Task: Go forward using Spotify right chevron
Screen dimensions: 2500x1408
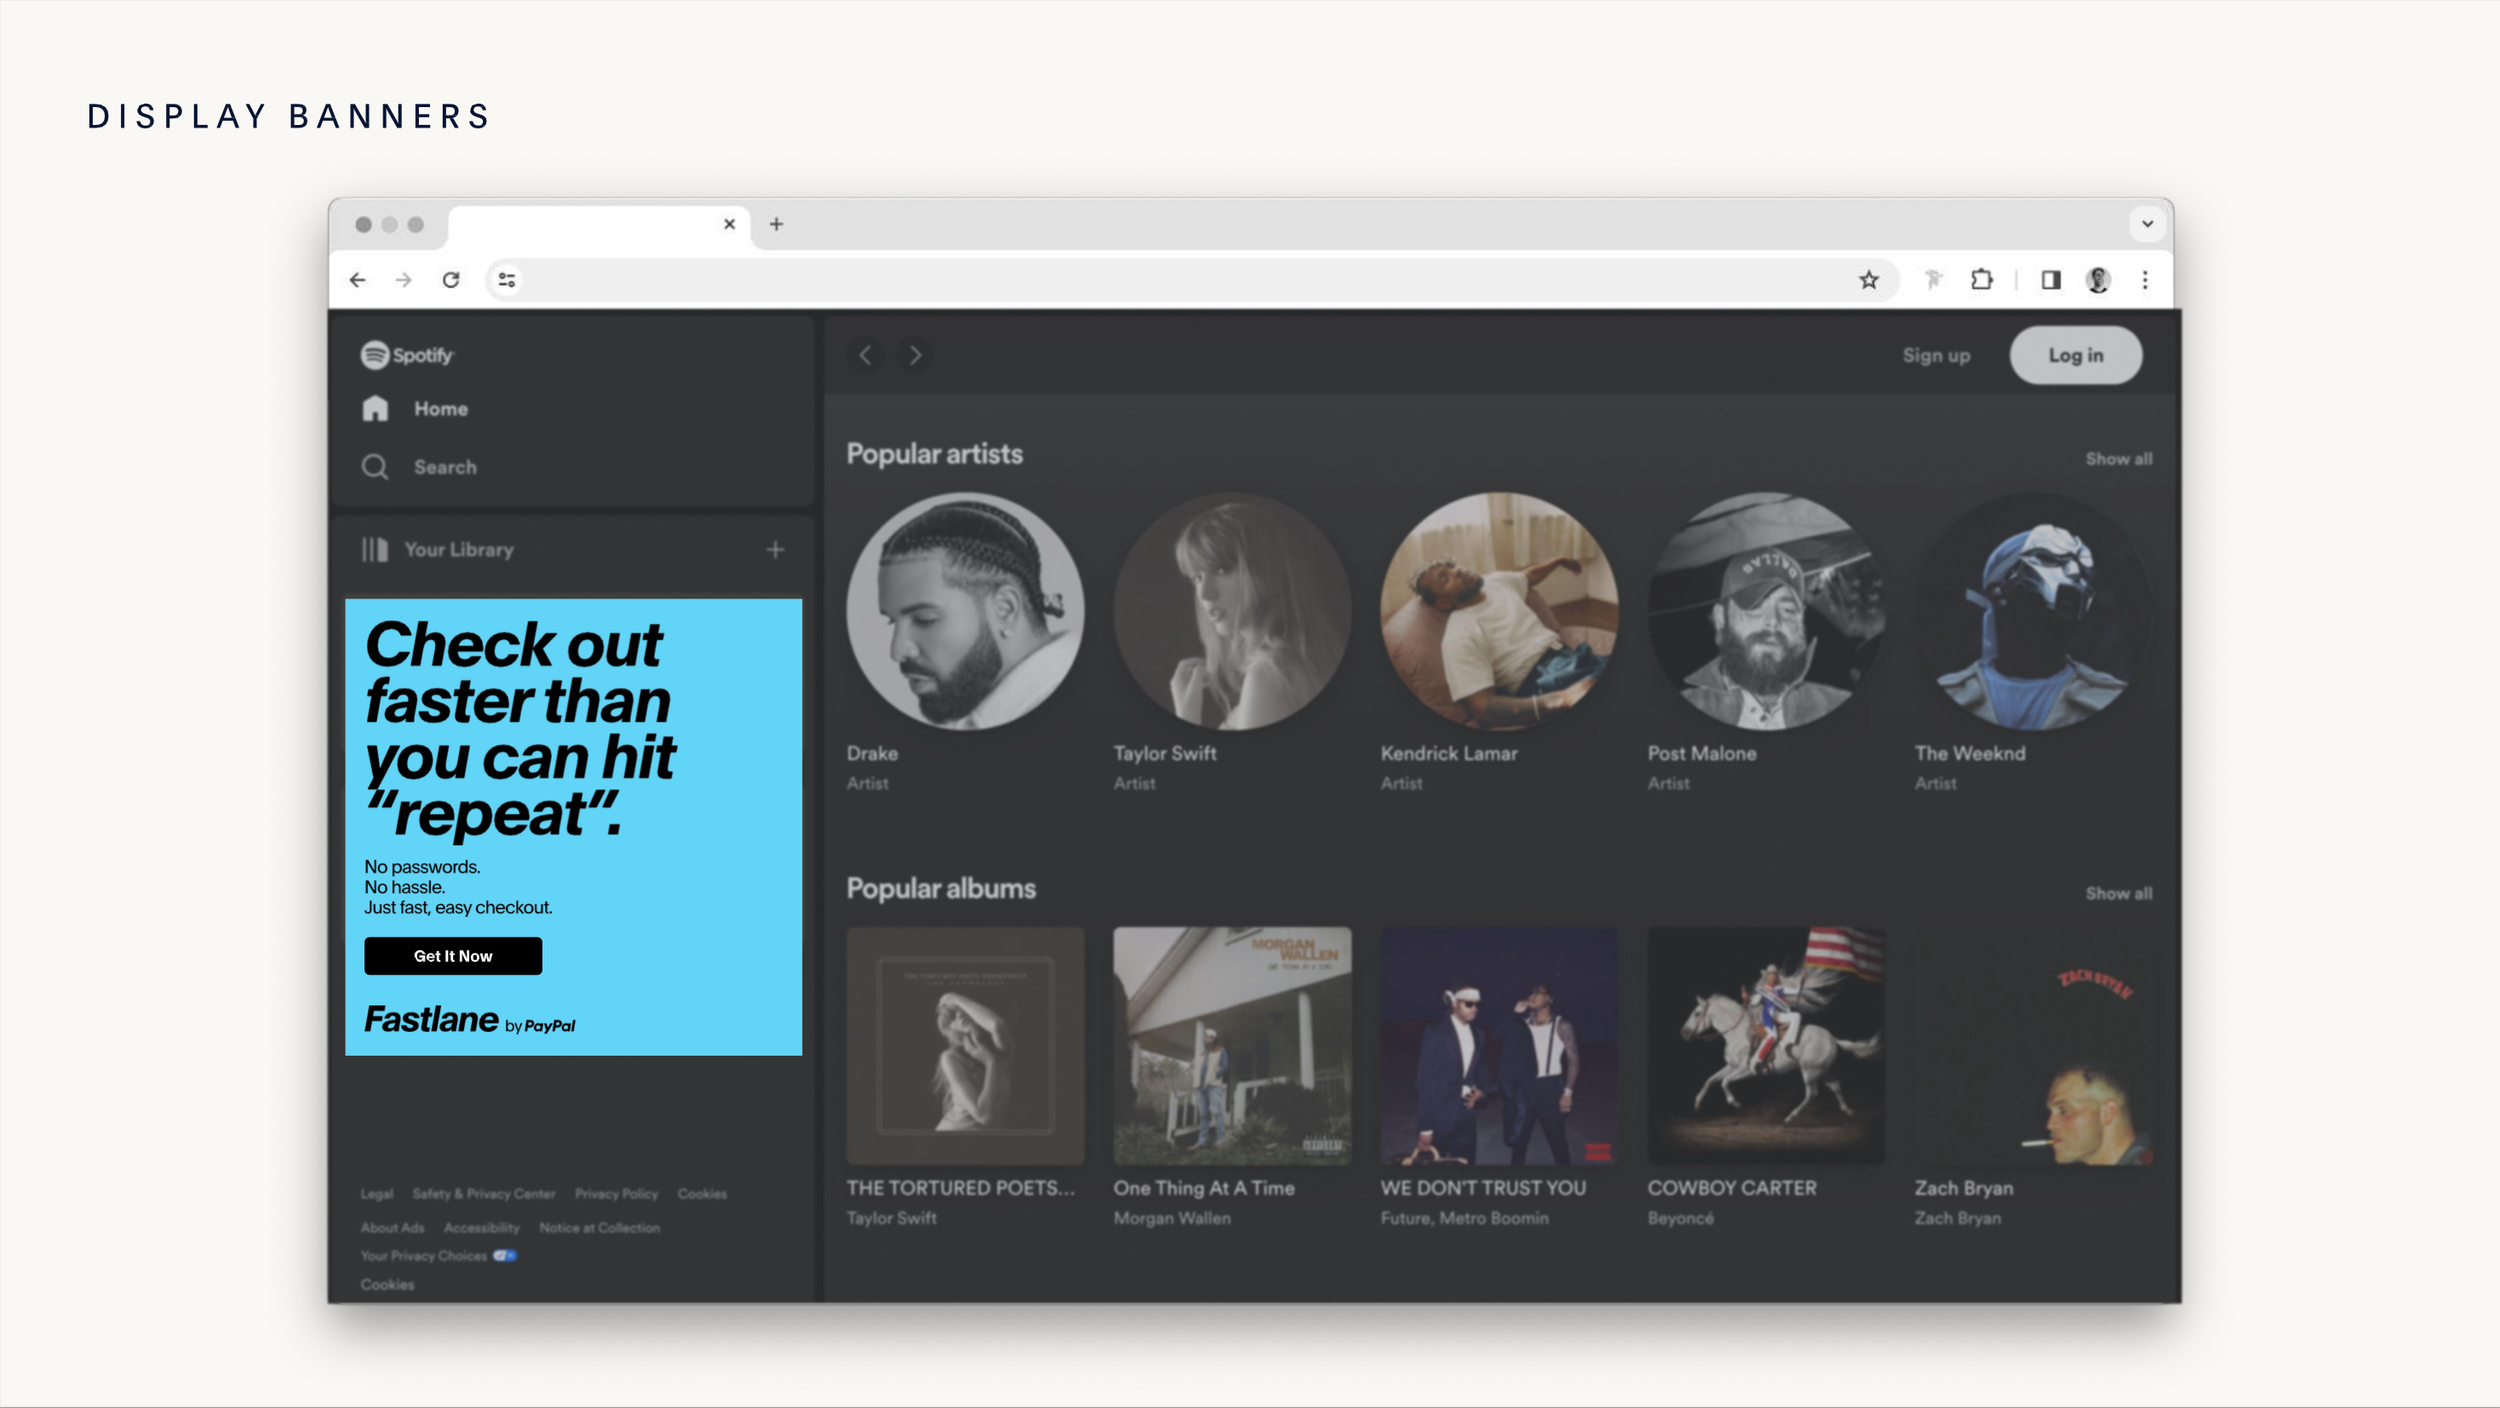Action: click(915, 355)
